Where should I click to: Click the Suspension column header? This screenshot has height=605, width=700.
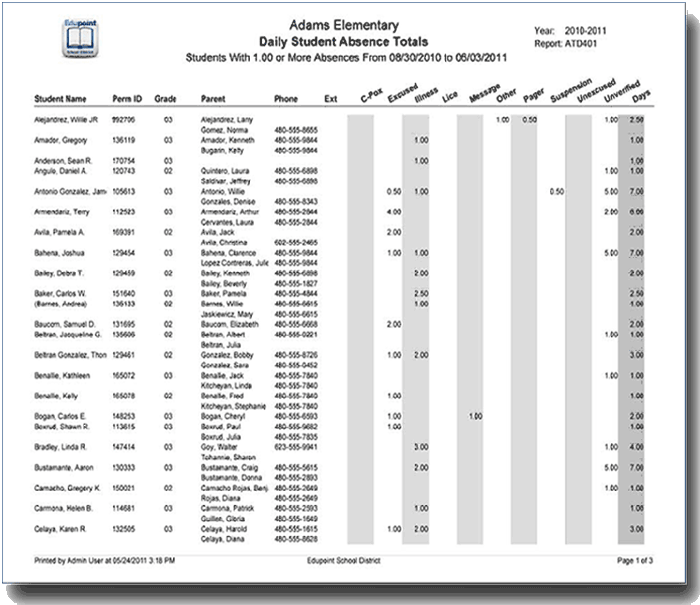click(571, 90)
